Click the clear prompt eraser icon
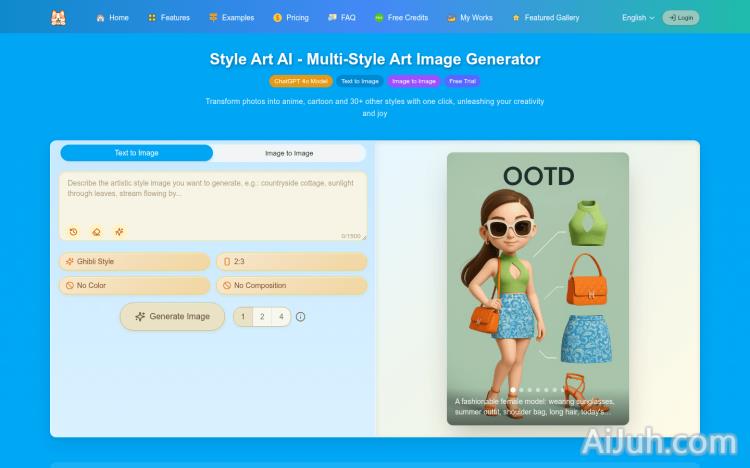The width and height of the screenshot is (750, 468). (x=97, y=232)
